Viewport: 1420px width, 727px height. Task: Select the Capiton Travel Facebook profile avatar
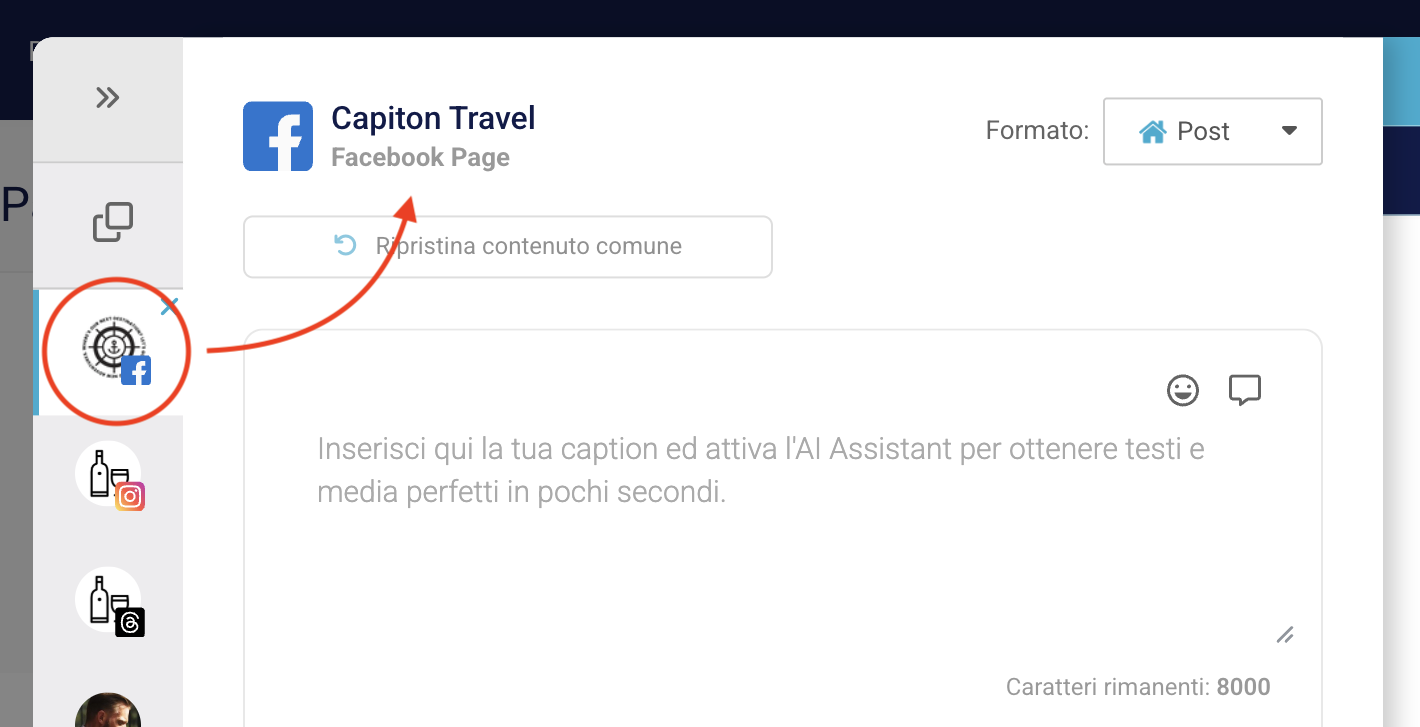pyautogui.click(x=114, y=352)
